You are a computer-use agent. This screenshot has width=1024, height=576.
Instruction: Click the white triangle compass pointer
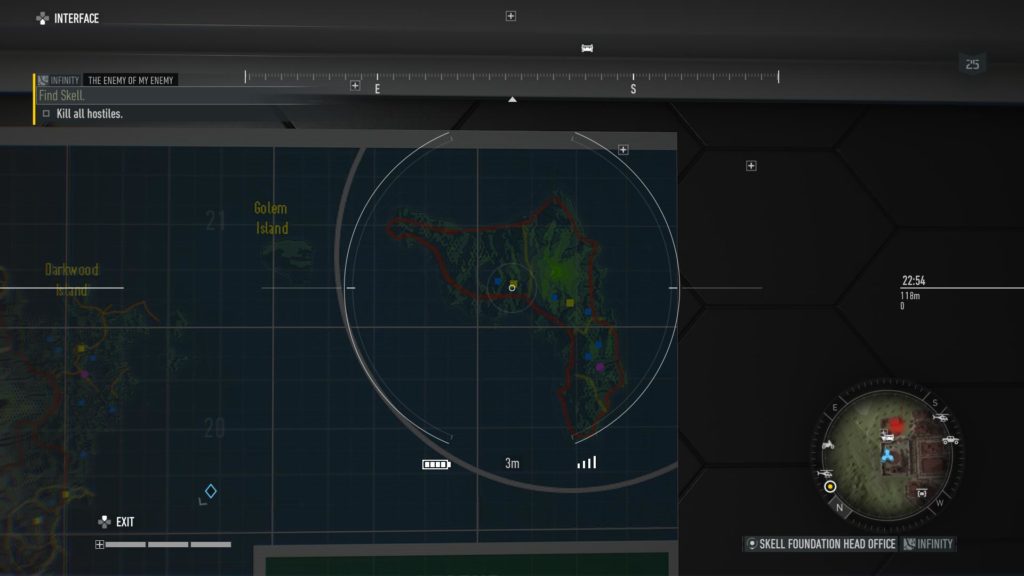coord(513,99)
